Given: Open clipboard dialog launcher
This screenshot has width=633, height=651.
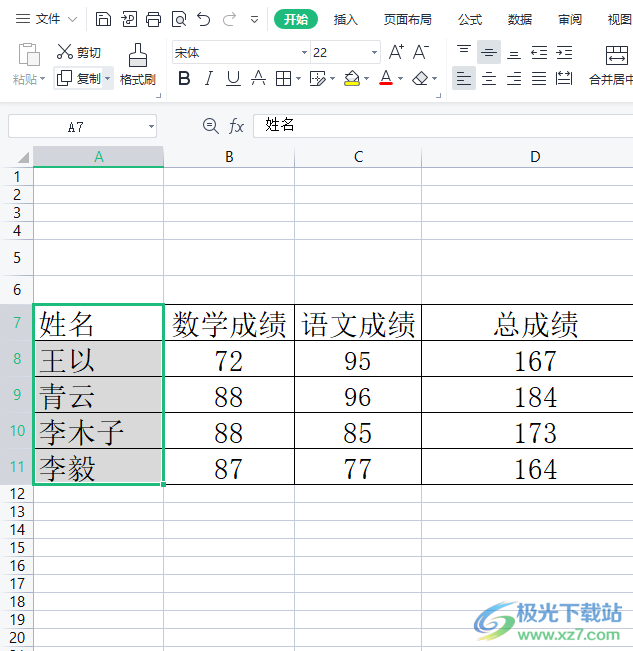Looking at the screenshot, I should tap(158, 95).
